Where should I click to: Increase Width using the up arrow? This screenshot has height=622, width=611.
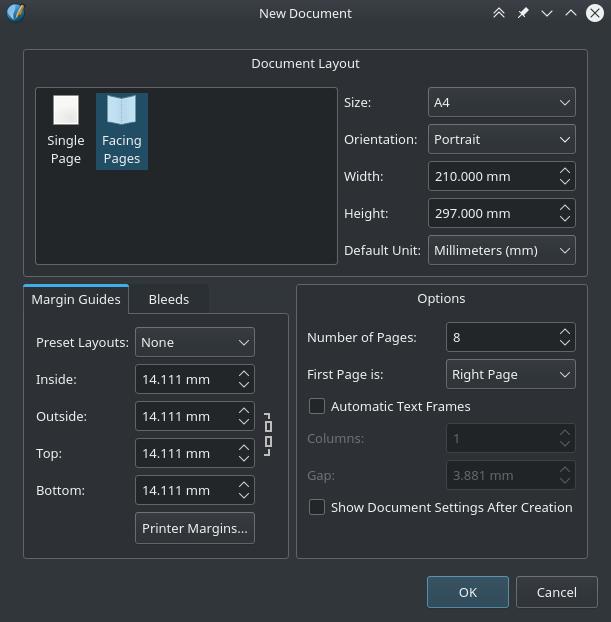pos(565,171)
